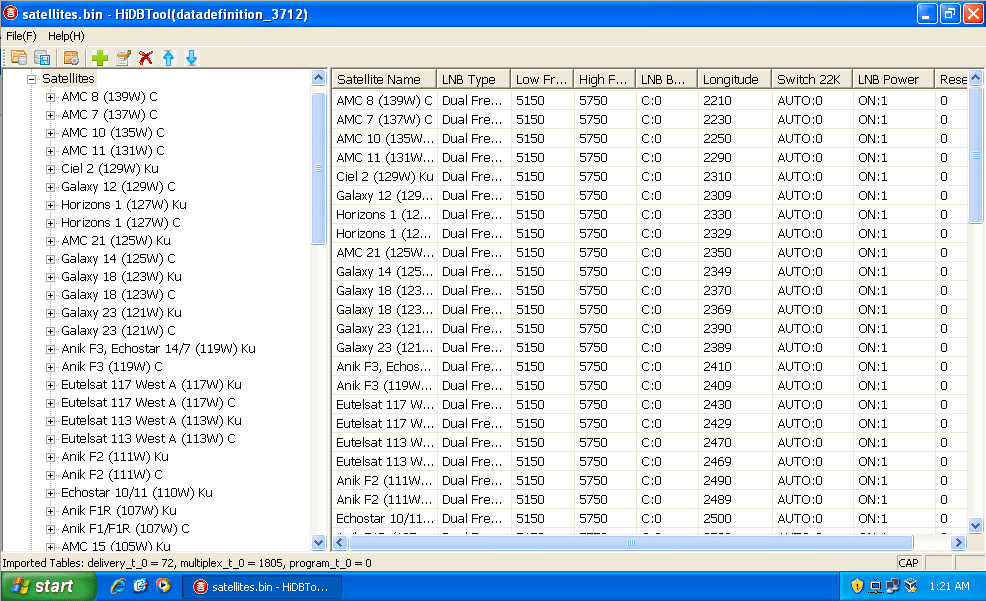The width and height of the screenshot is (986, 601).
Task: Launch Internet Explorer from the quick launch
Action: point(118,586)
